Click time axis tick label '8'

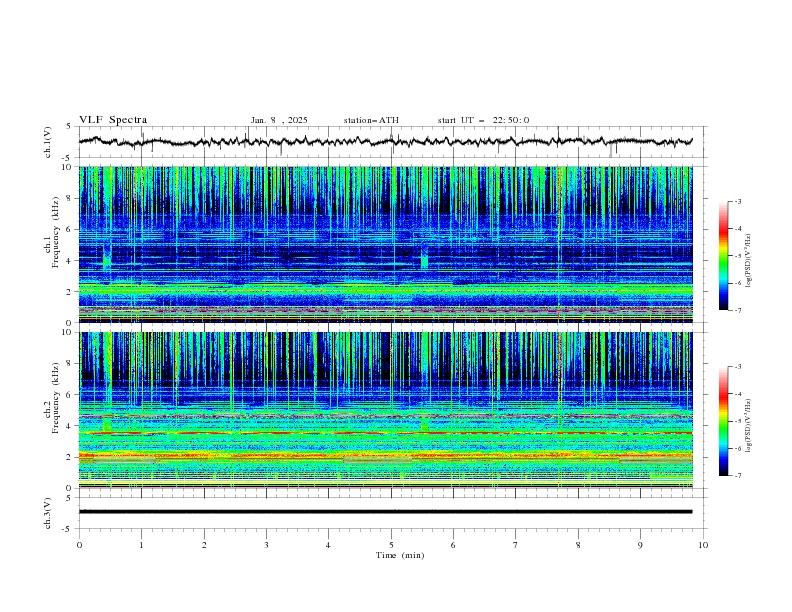(x=578, y=545)
